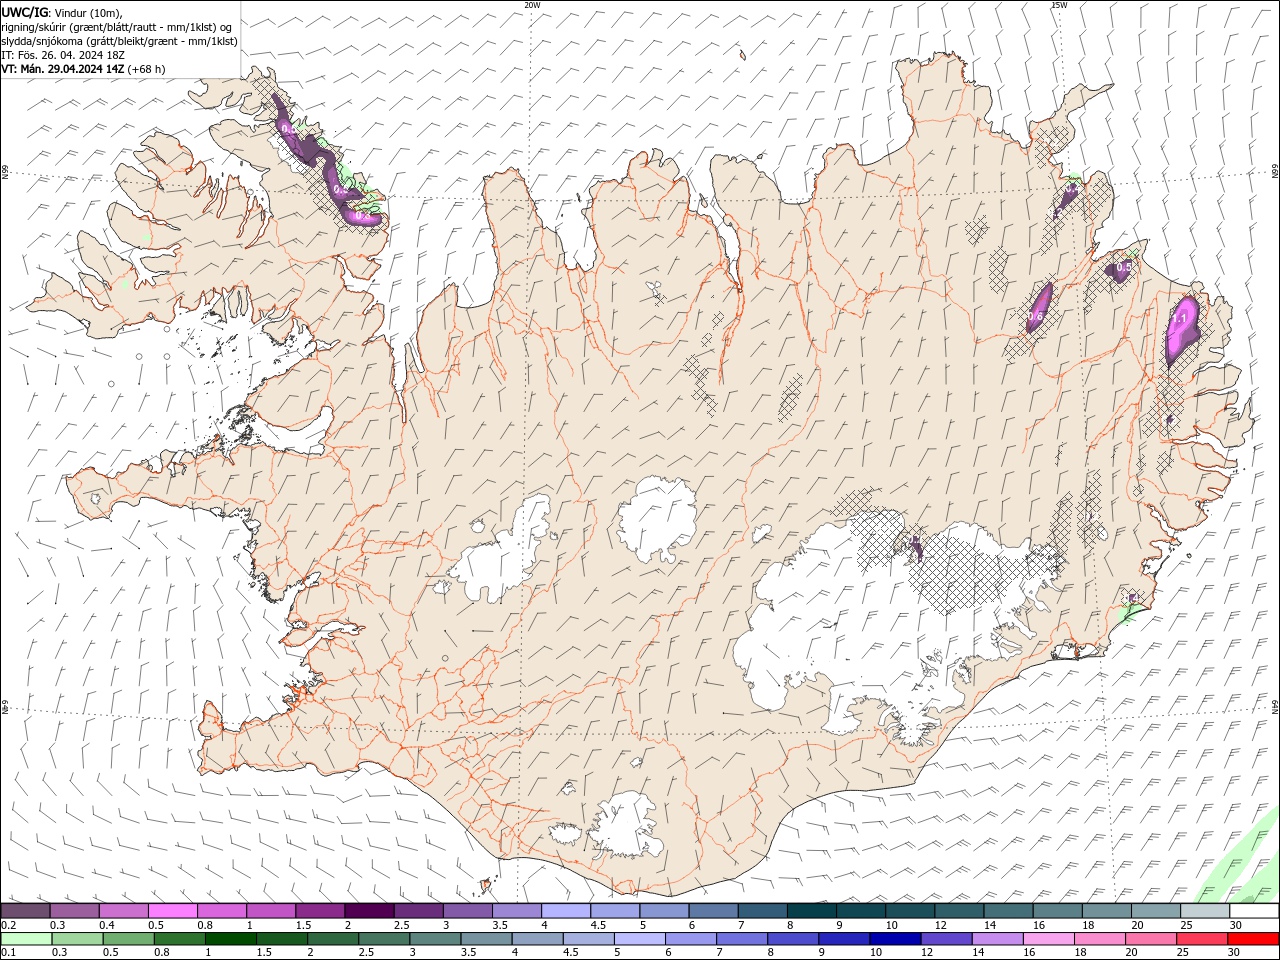Click the grey-blue 4 rain-scale swatch
This screenshot has height=960, width=1280.
click(x=538, y=939)
